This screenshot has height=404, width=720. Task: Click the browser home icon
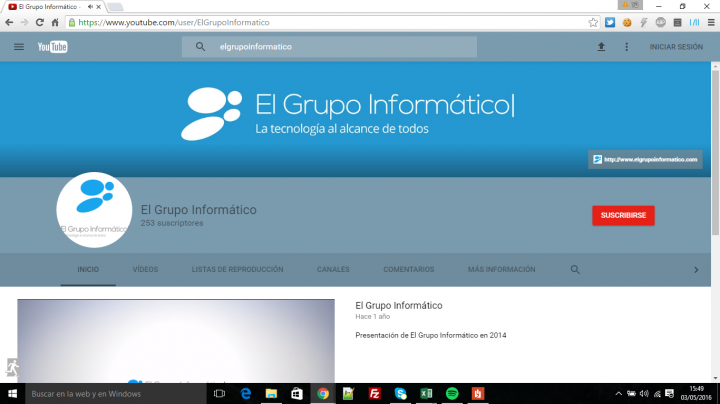pos(55,22)
